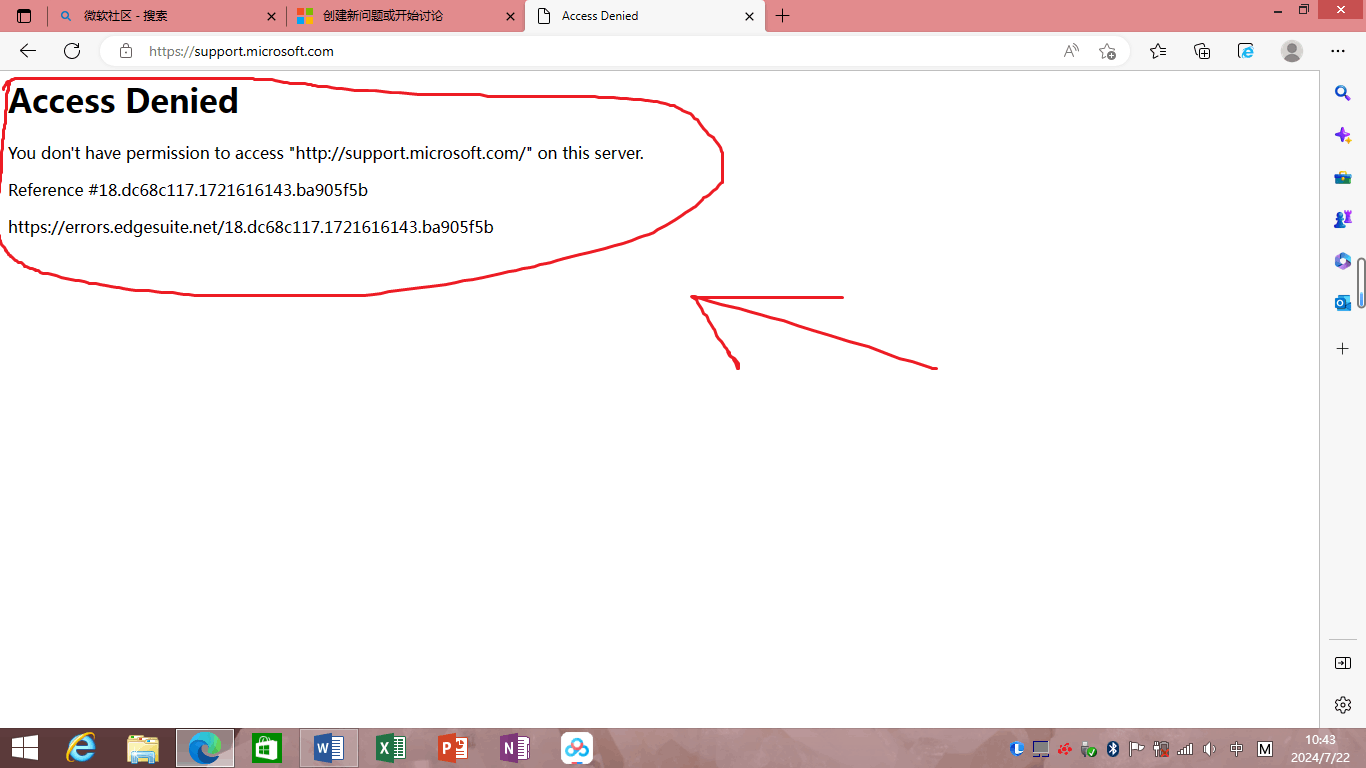Open sidebar settings gear
Image resolution: width=1366 pixels, height=768 pixels.
click(x=1343, y=705)
